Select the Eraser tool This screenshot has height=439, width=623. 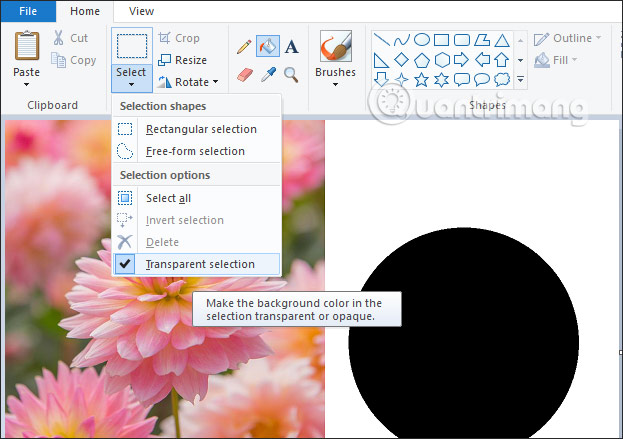point(245,74)
